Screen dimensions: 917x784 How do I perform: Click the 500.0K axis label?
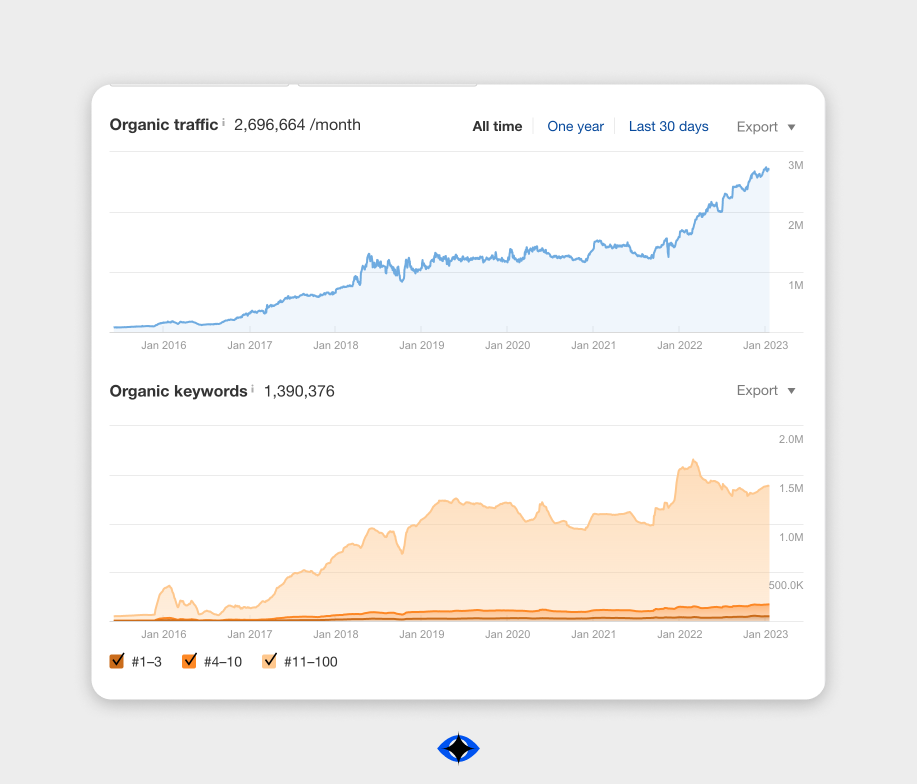coord(786,585)
